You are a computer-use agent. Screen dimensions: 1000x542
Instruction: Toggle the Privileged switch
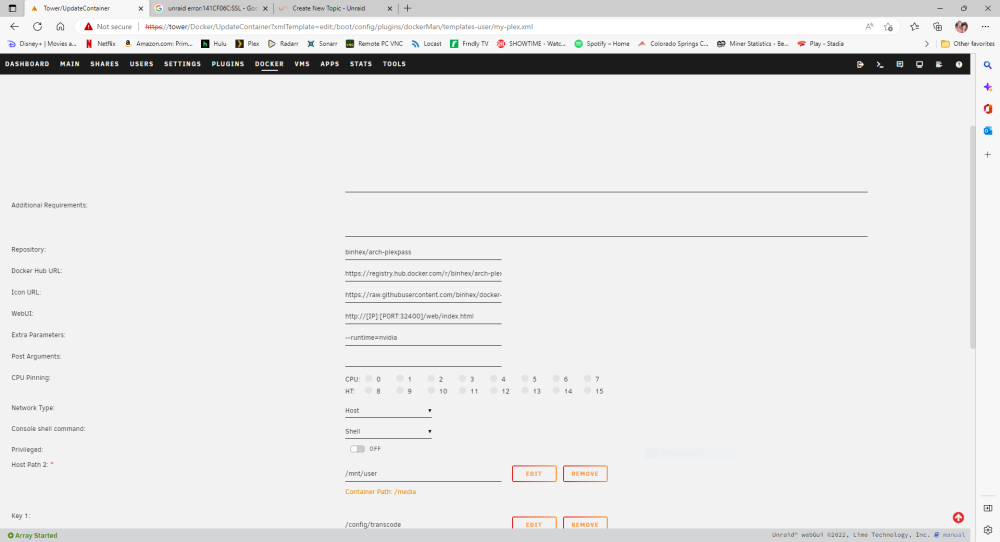[357, 449]
